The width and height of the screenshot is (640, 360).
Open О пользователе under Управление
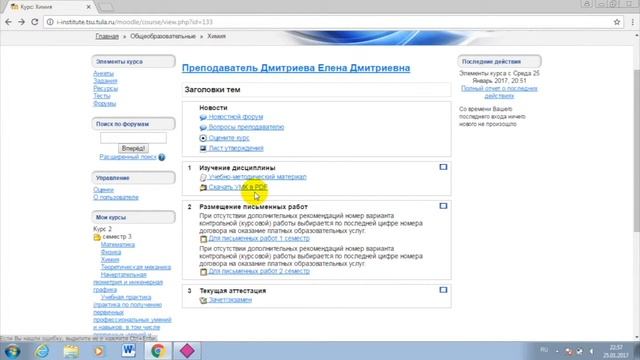pyautogui.click(x=116, y=198)
